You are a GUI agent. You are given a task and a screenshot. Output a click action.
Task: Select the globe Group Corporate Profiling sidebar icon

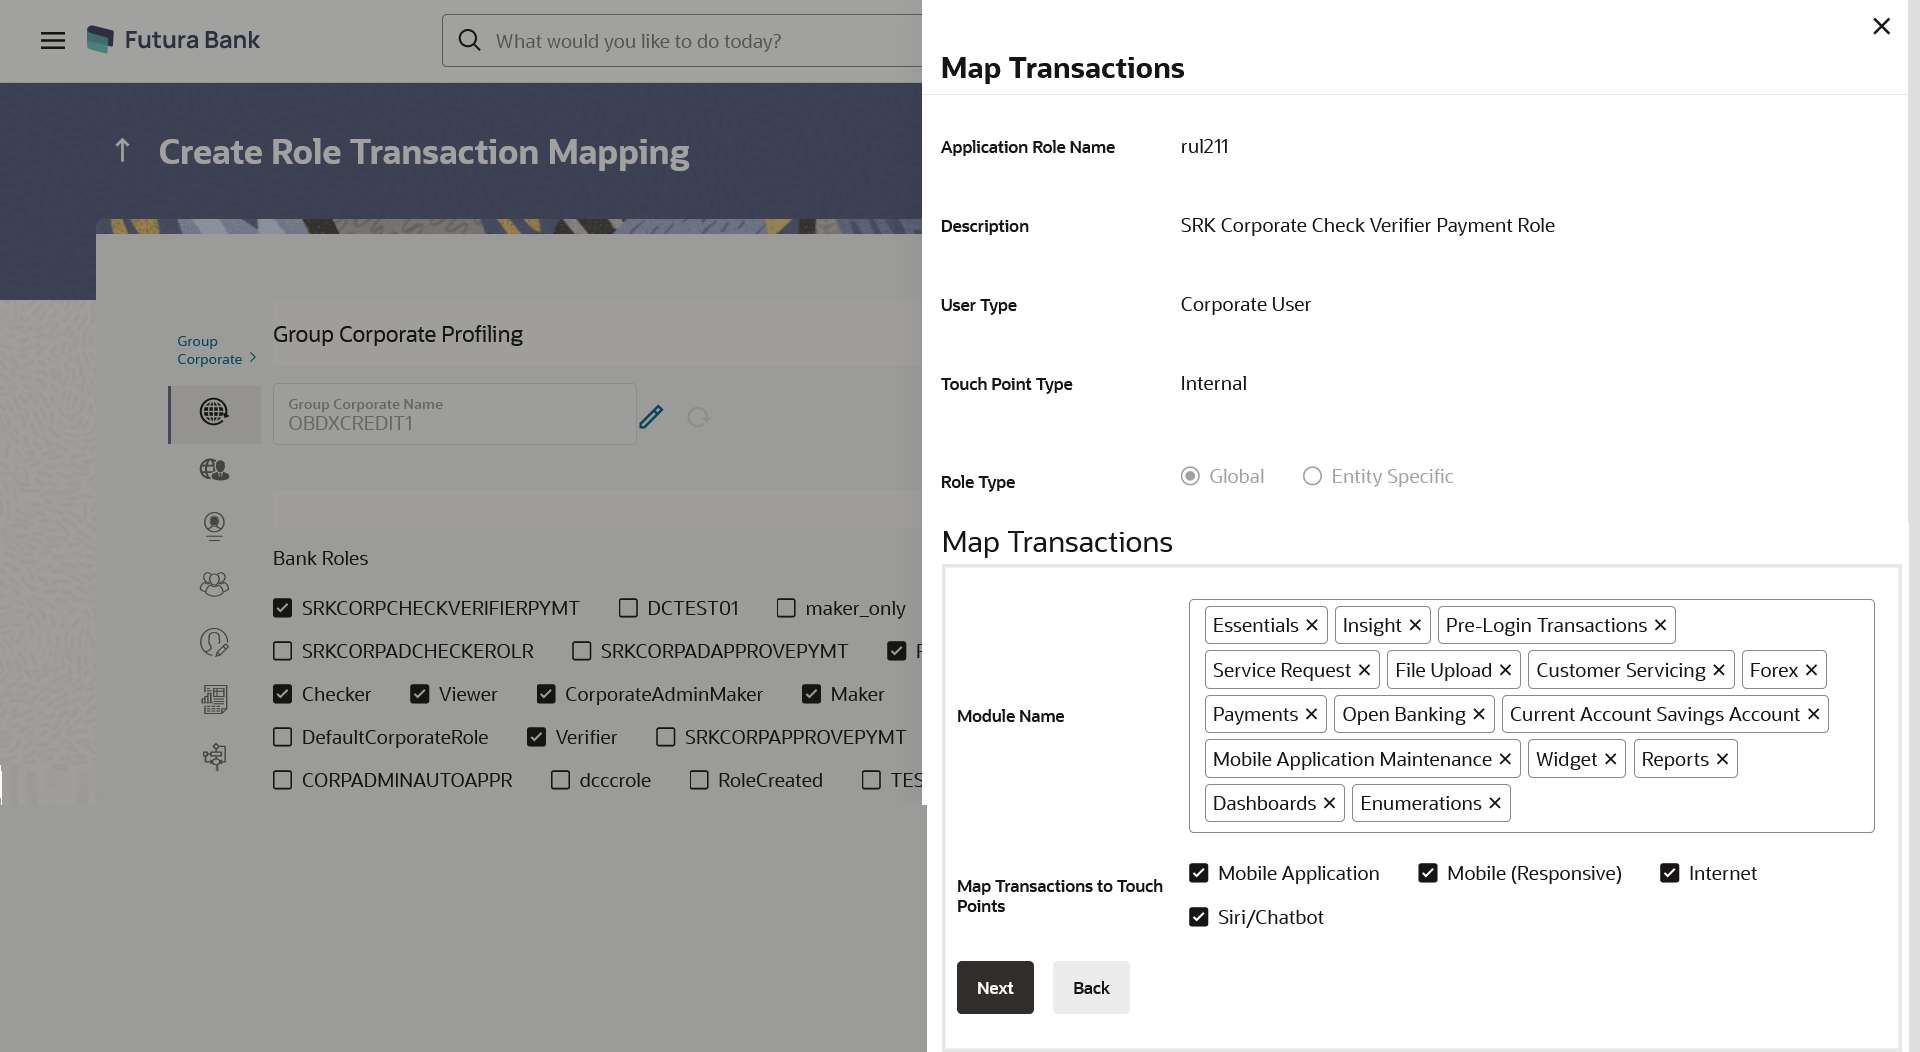214,412
